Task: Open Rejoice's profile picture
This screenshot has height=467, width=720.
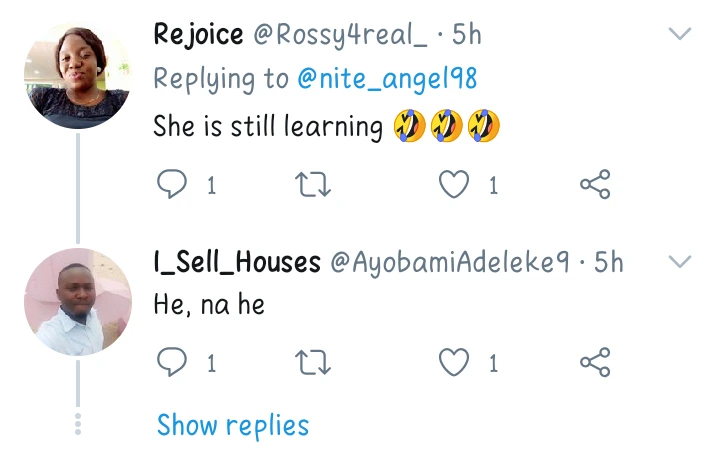Action: [x=77, y=76]
